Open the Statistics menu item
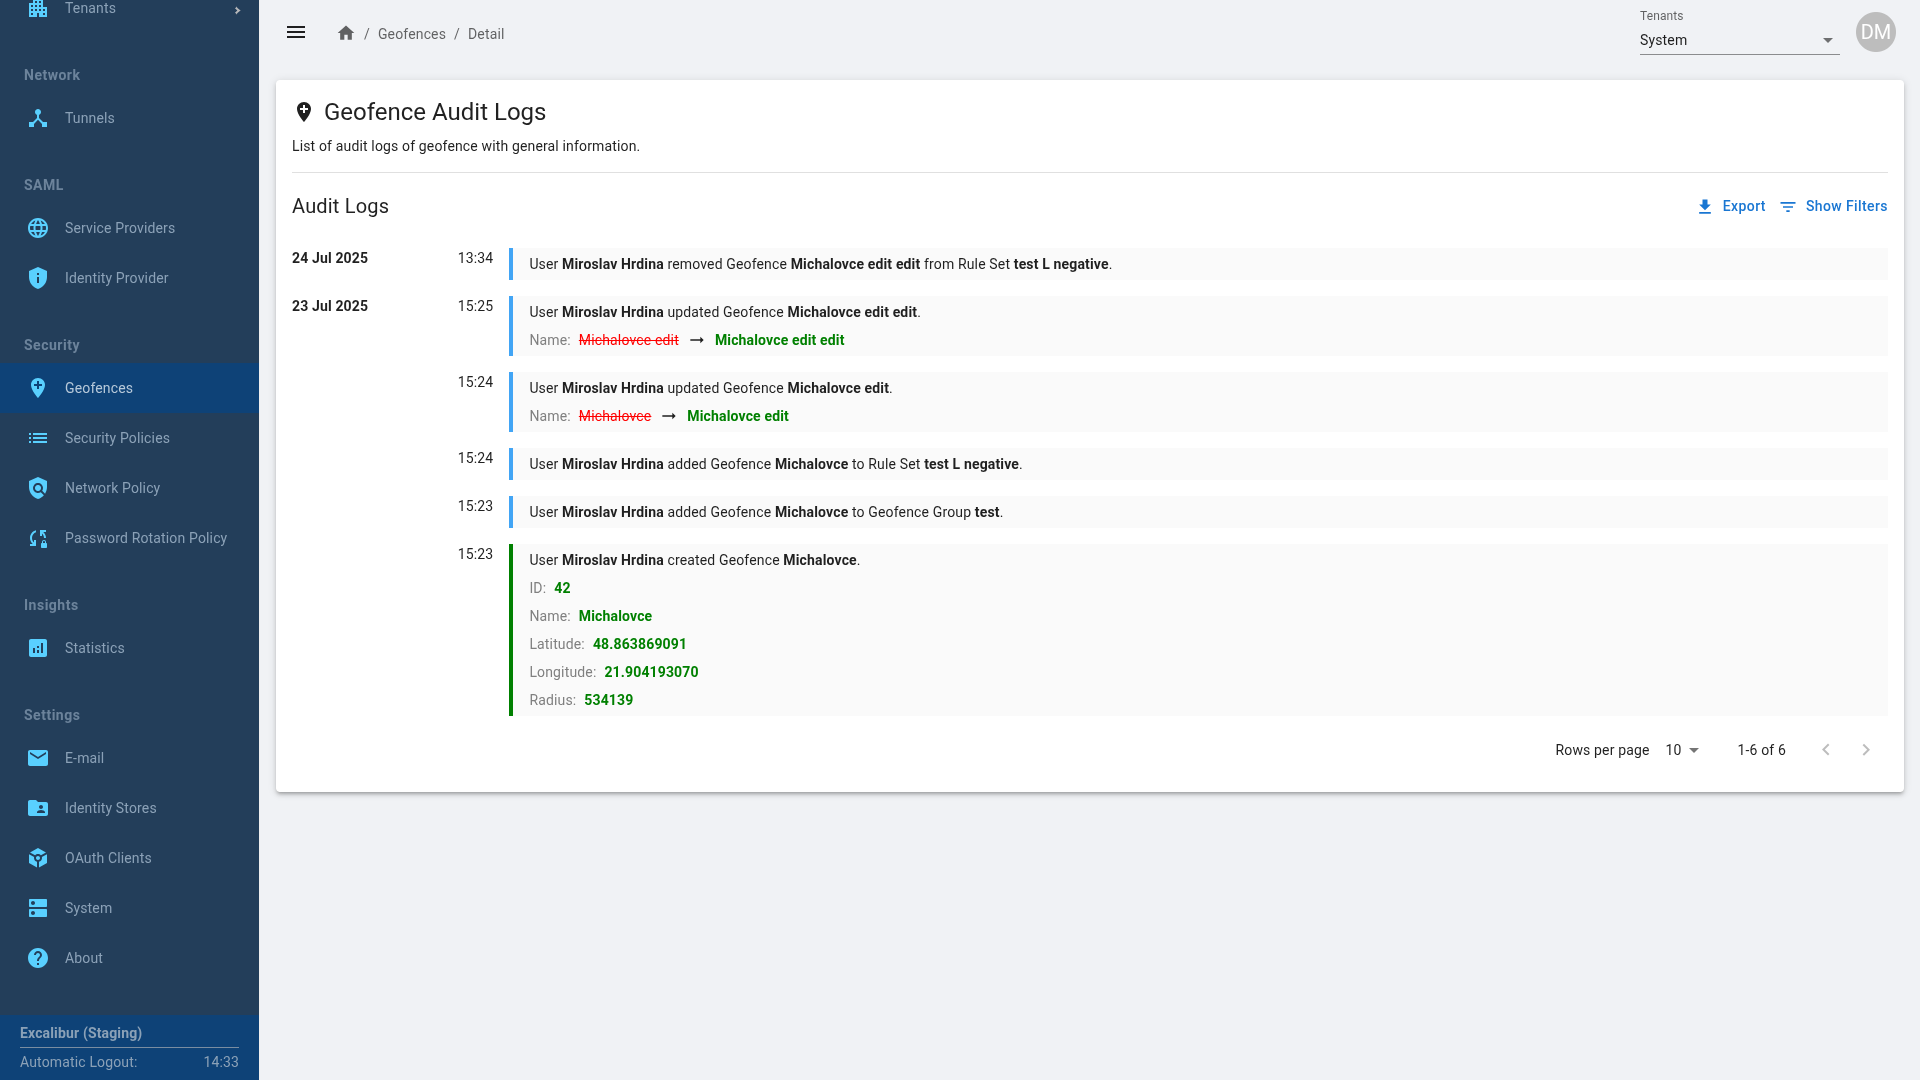Image resolution: width=1920 pixels, height=1080 pixels. tap(95, 648)
